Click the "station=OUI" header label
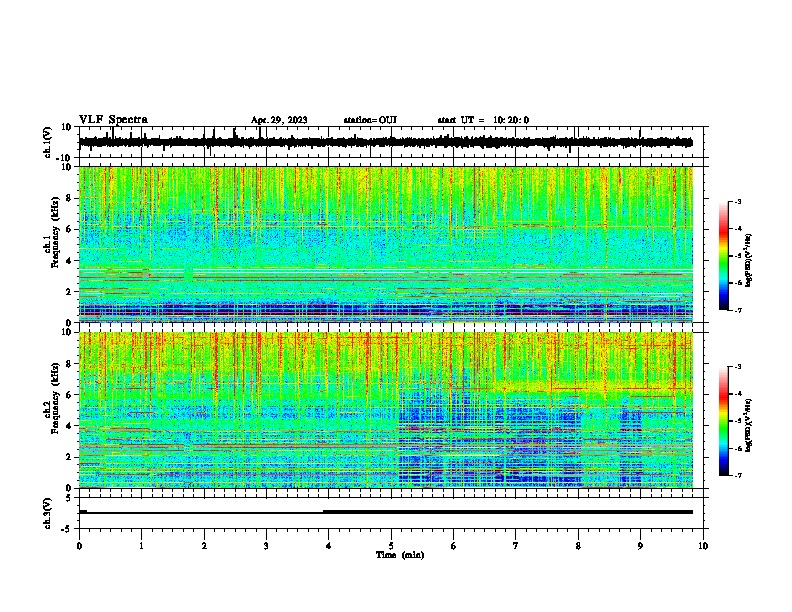This screenshot has width=792, height=612. 370,120
